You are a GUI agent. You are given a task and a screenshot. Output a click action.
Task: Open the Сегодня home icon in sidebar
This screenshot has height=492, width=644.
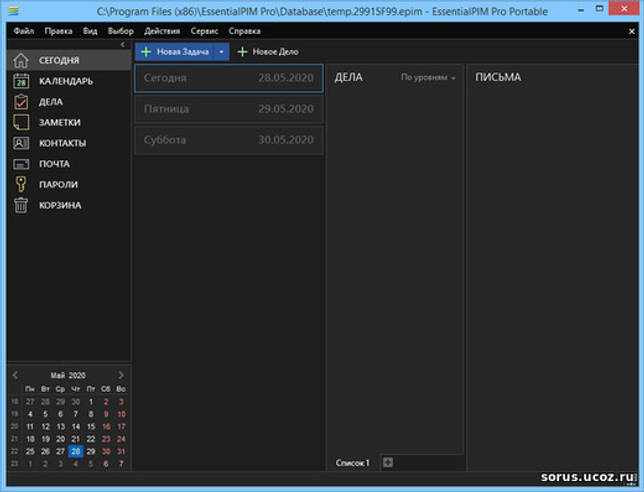pyautogui.click(x=21, y=60)
